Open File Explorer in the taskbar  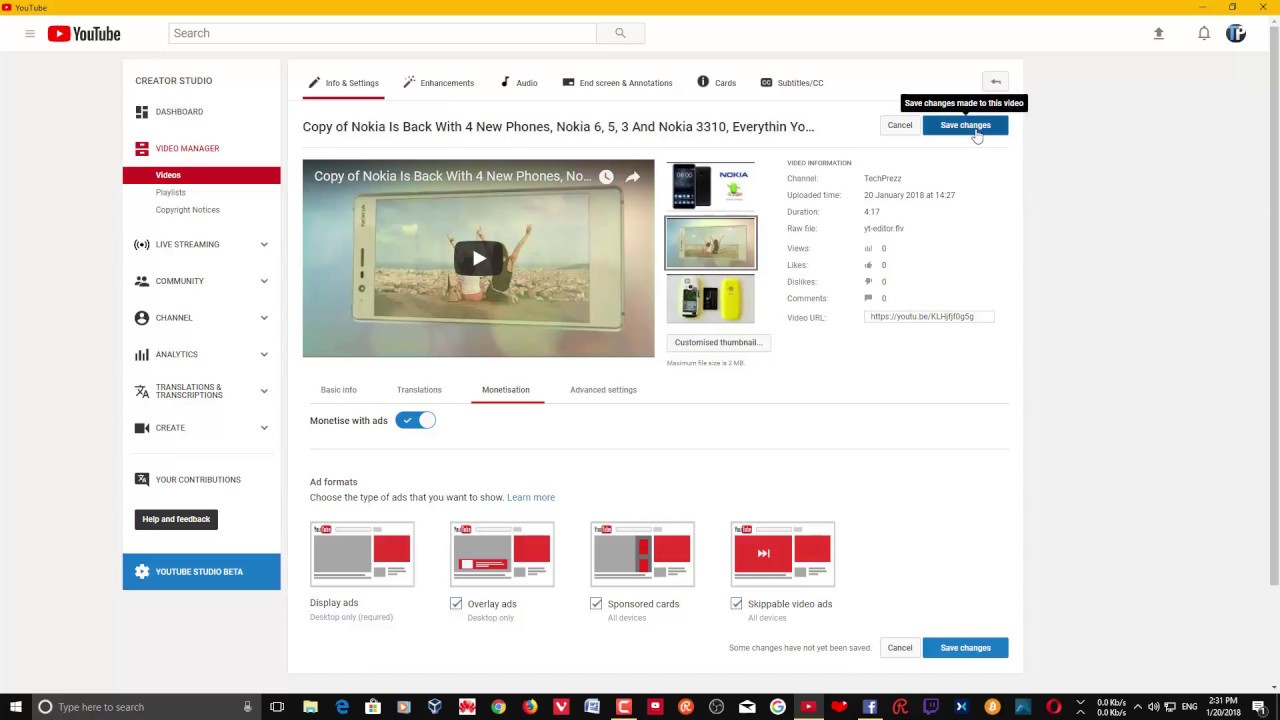point(311,707)
